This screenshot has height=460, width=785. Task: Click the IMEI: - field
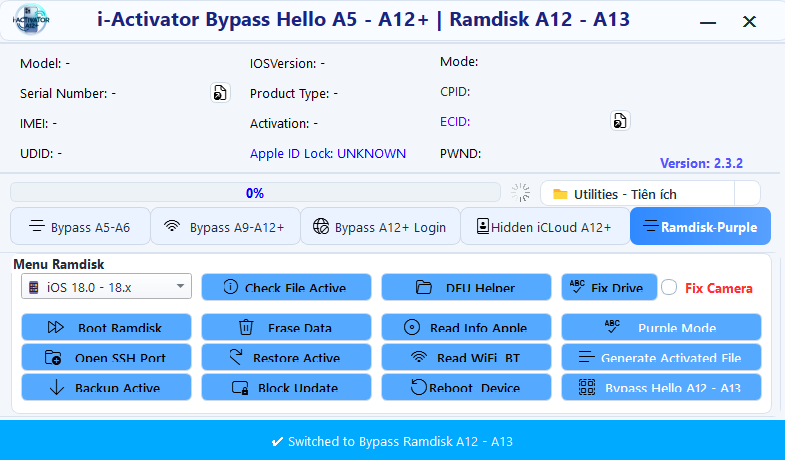tap(39, 123)
